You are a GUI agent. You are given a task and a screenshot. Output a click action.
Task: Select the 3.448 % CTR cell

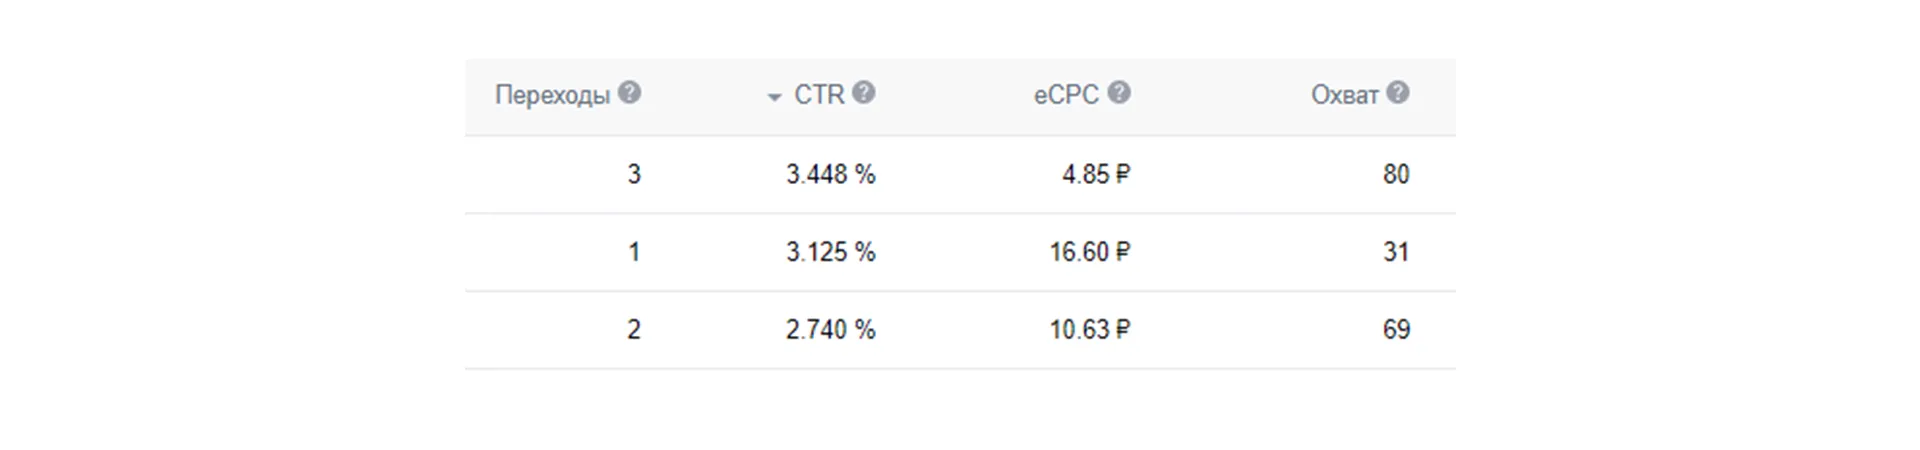[830, 174]
